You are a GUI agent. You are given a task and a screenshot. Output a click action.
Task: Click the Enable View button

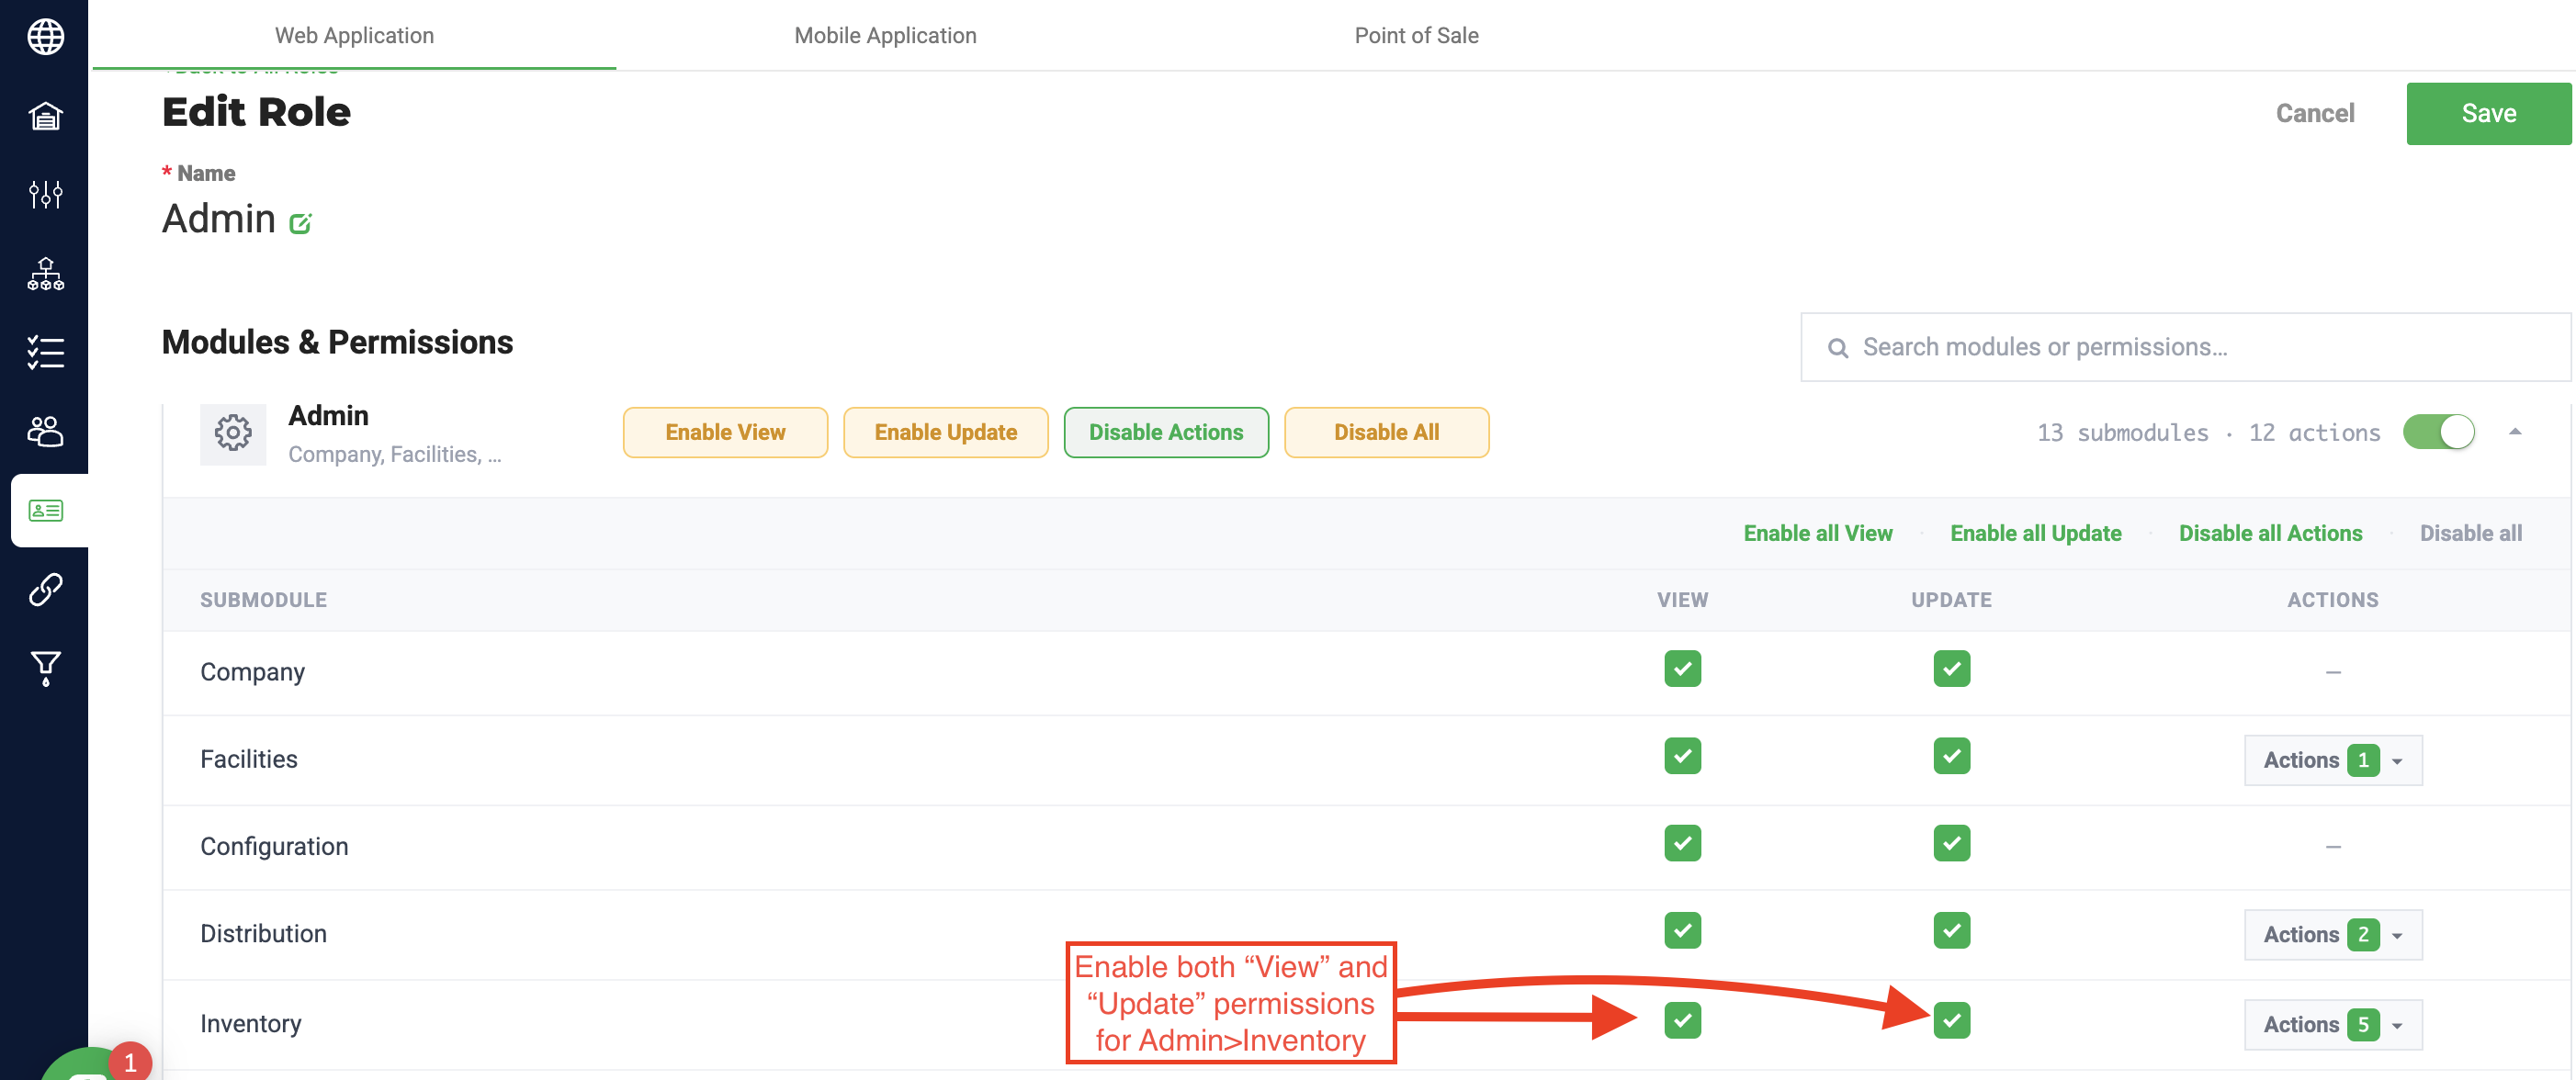coord(725,432)
